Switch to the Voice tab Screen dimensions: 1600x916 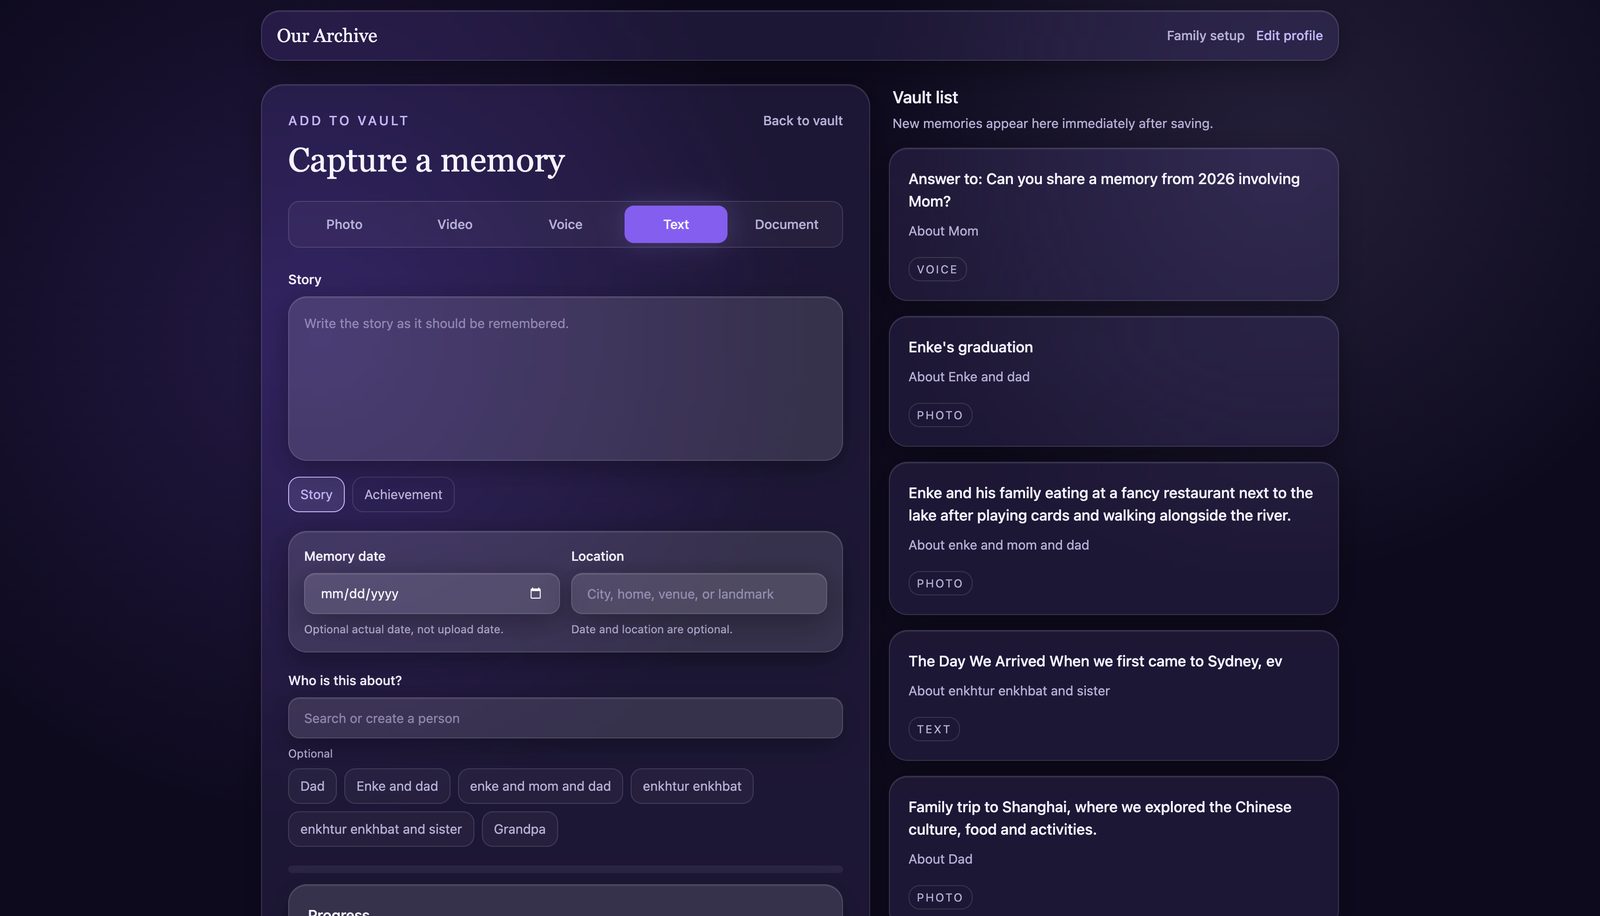tap(565, 224)
